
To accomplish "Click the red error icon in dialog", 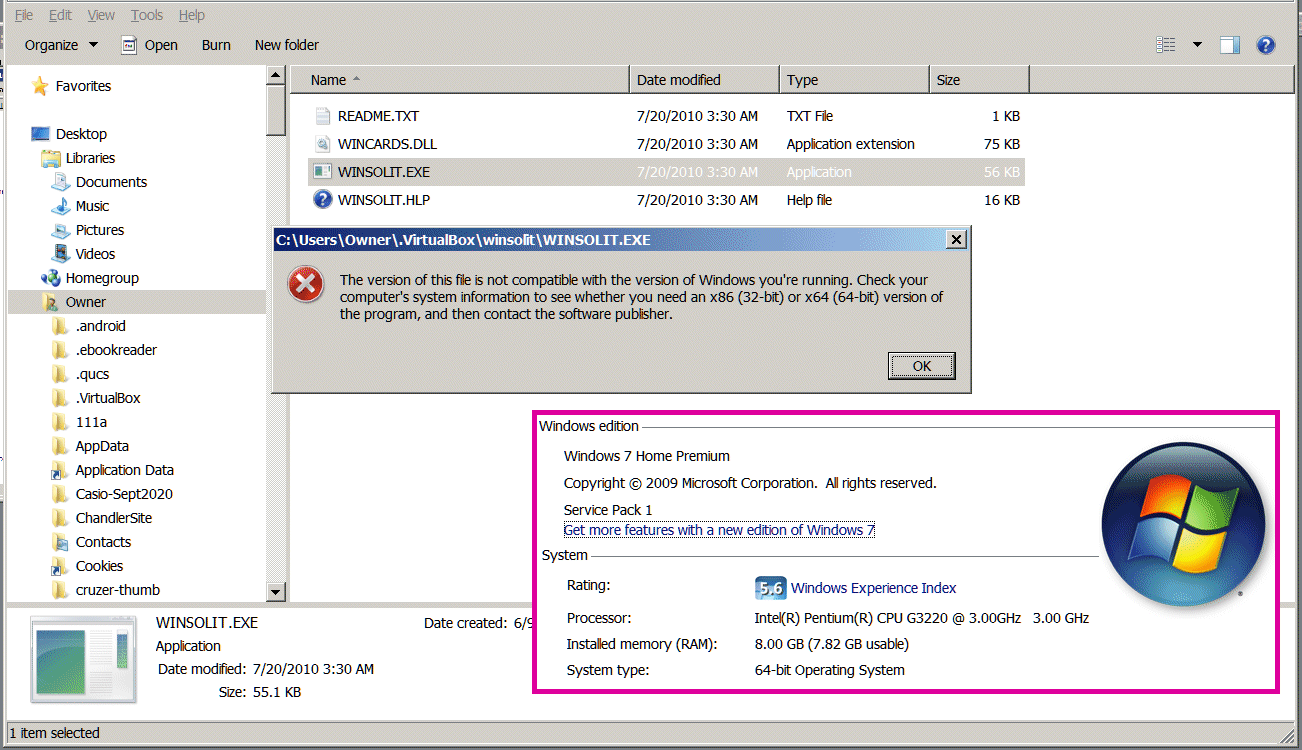I will pos(305,286).
